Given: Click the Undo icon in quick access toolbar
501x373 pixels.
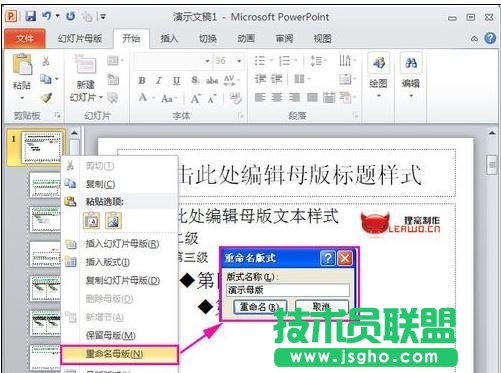Looking at the screenshot, I should (46, 16).
